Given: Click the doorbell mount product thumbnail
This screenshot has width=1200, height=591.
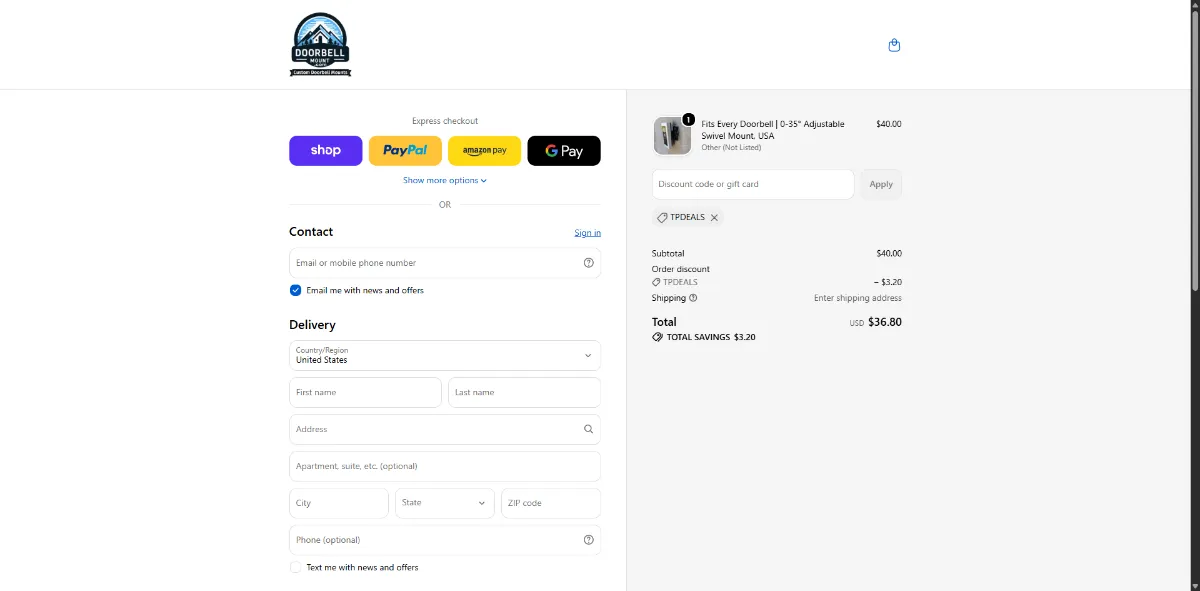Looking at the screenshot, I should [x=672, y=135].
